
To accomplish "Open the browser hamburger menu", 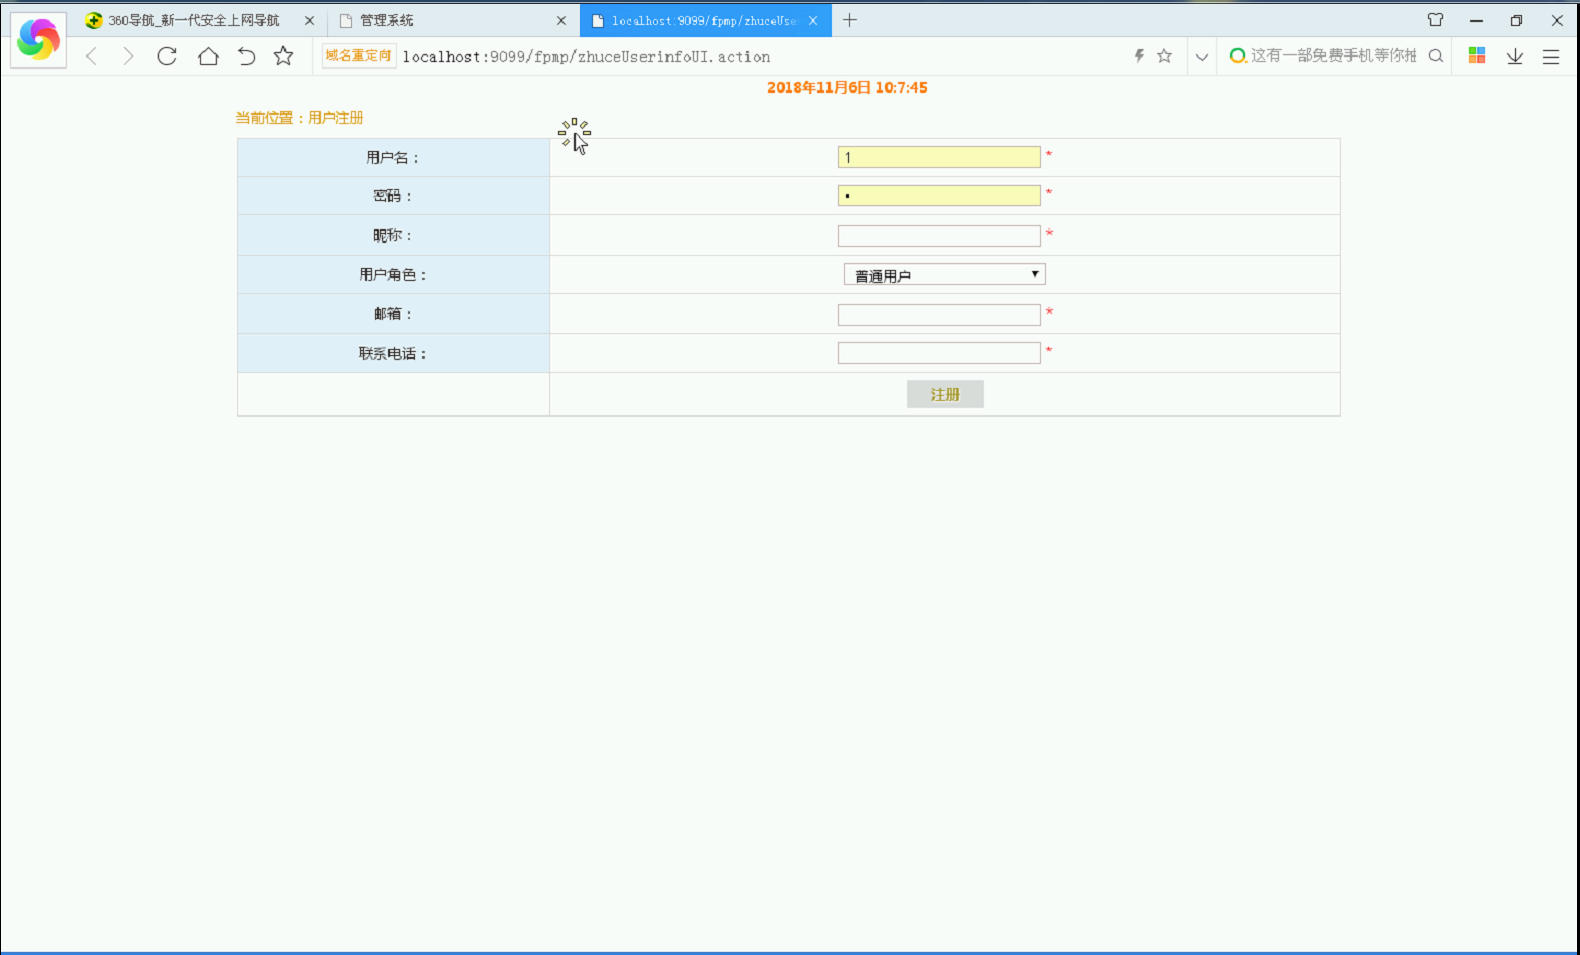I will tap(1551, 57).
